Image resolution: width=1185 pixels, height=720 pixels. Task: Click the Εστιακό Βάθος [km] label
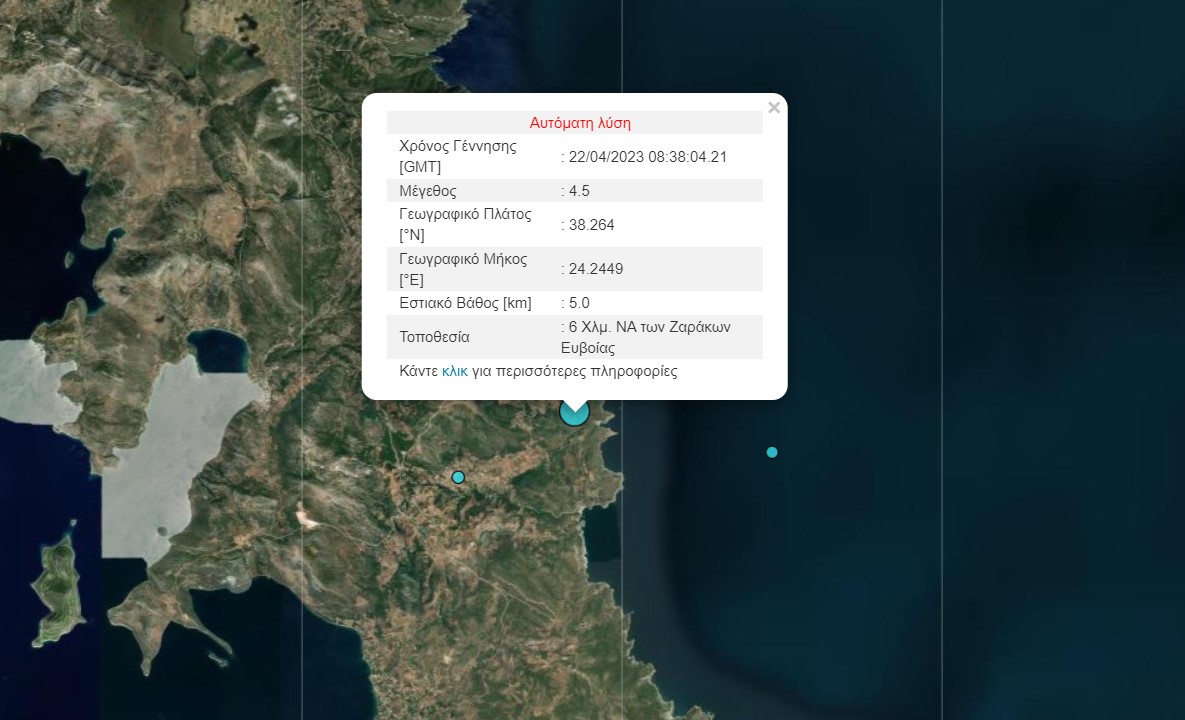[465, 303]
